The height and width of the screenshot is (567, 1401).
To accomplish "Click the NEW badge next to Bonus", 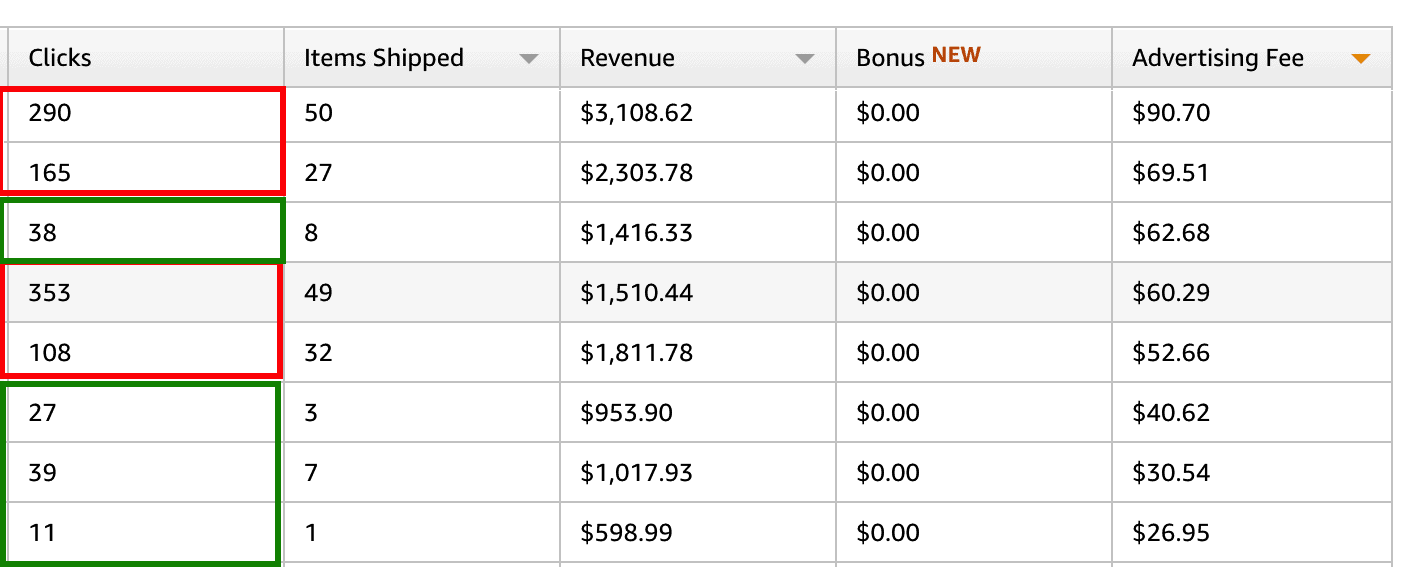I will pyautogui.click(x=956, y=55).
